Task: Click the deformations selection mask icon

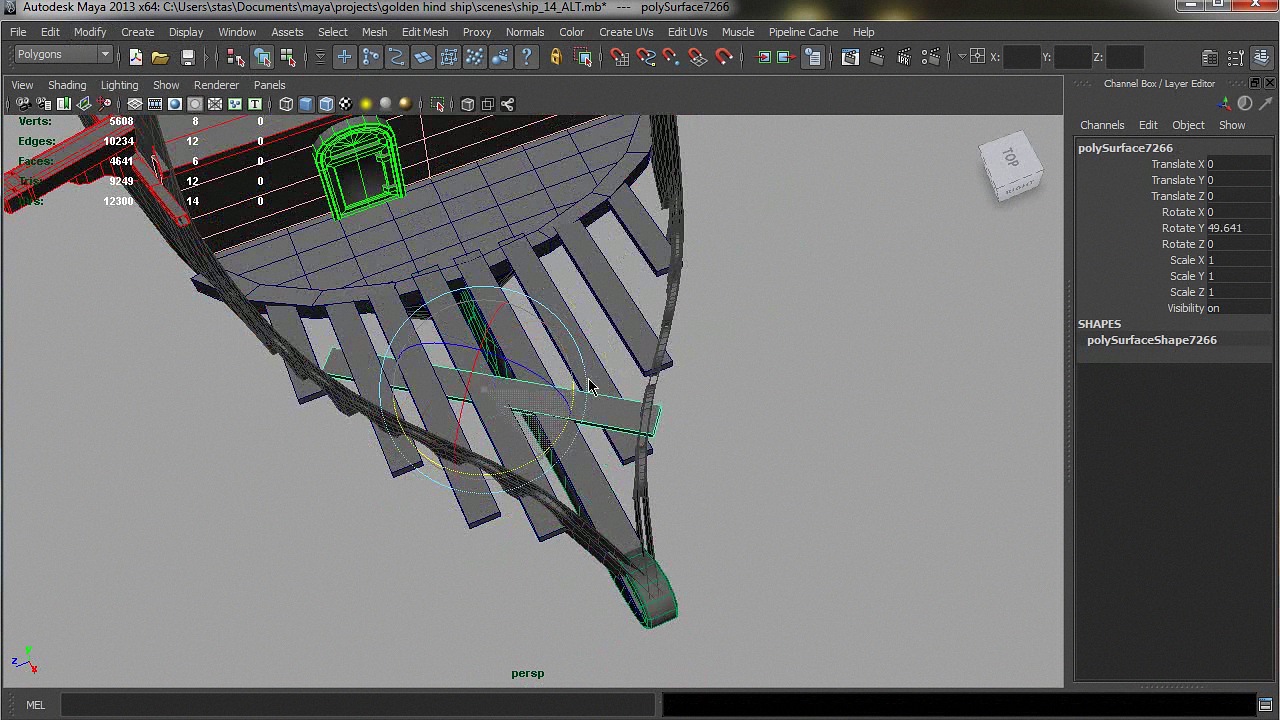Action: tap(448, 57)
